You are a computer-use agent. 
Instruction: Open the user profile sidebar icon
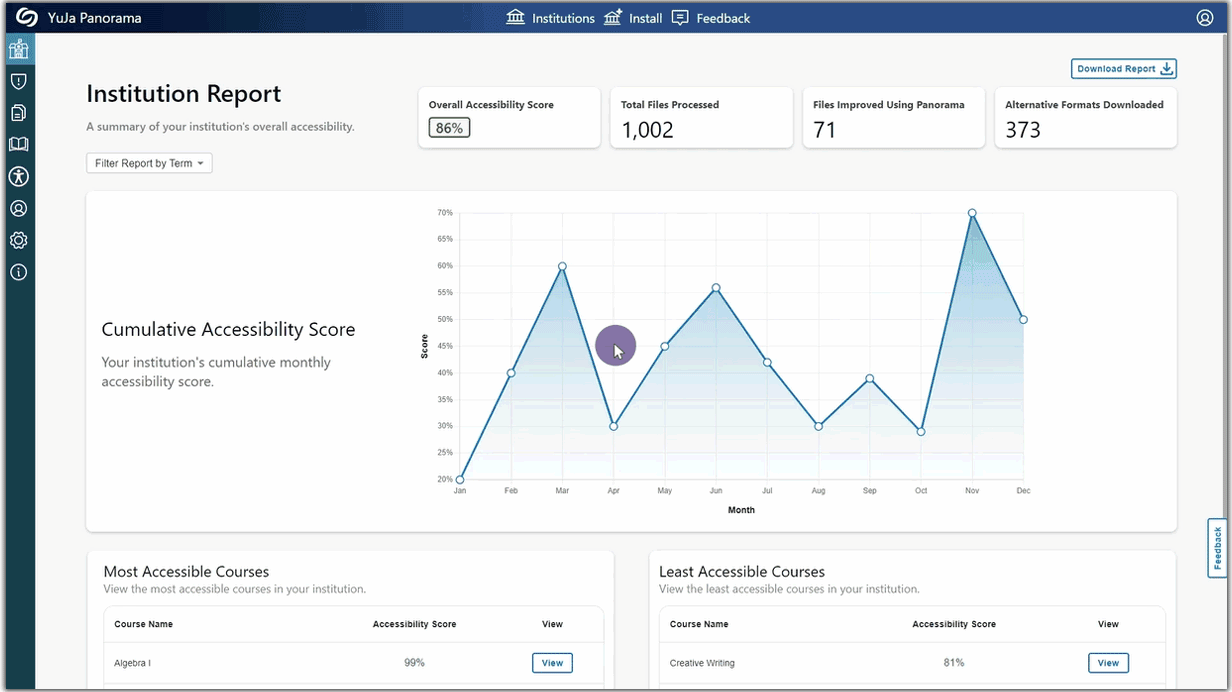click(18, 209)
